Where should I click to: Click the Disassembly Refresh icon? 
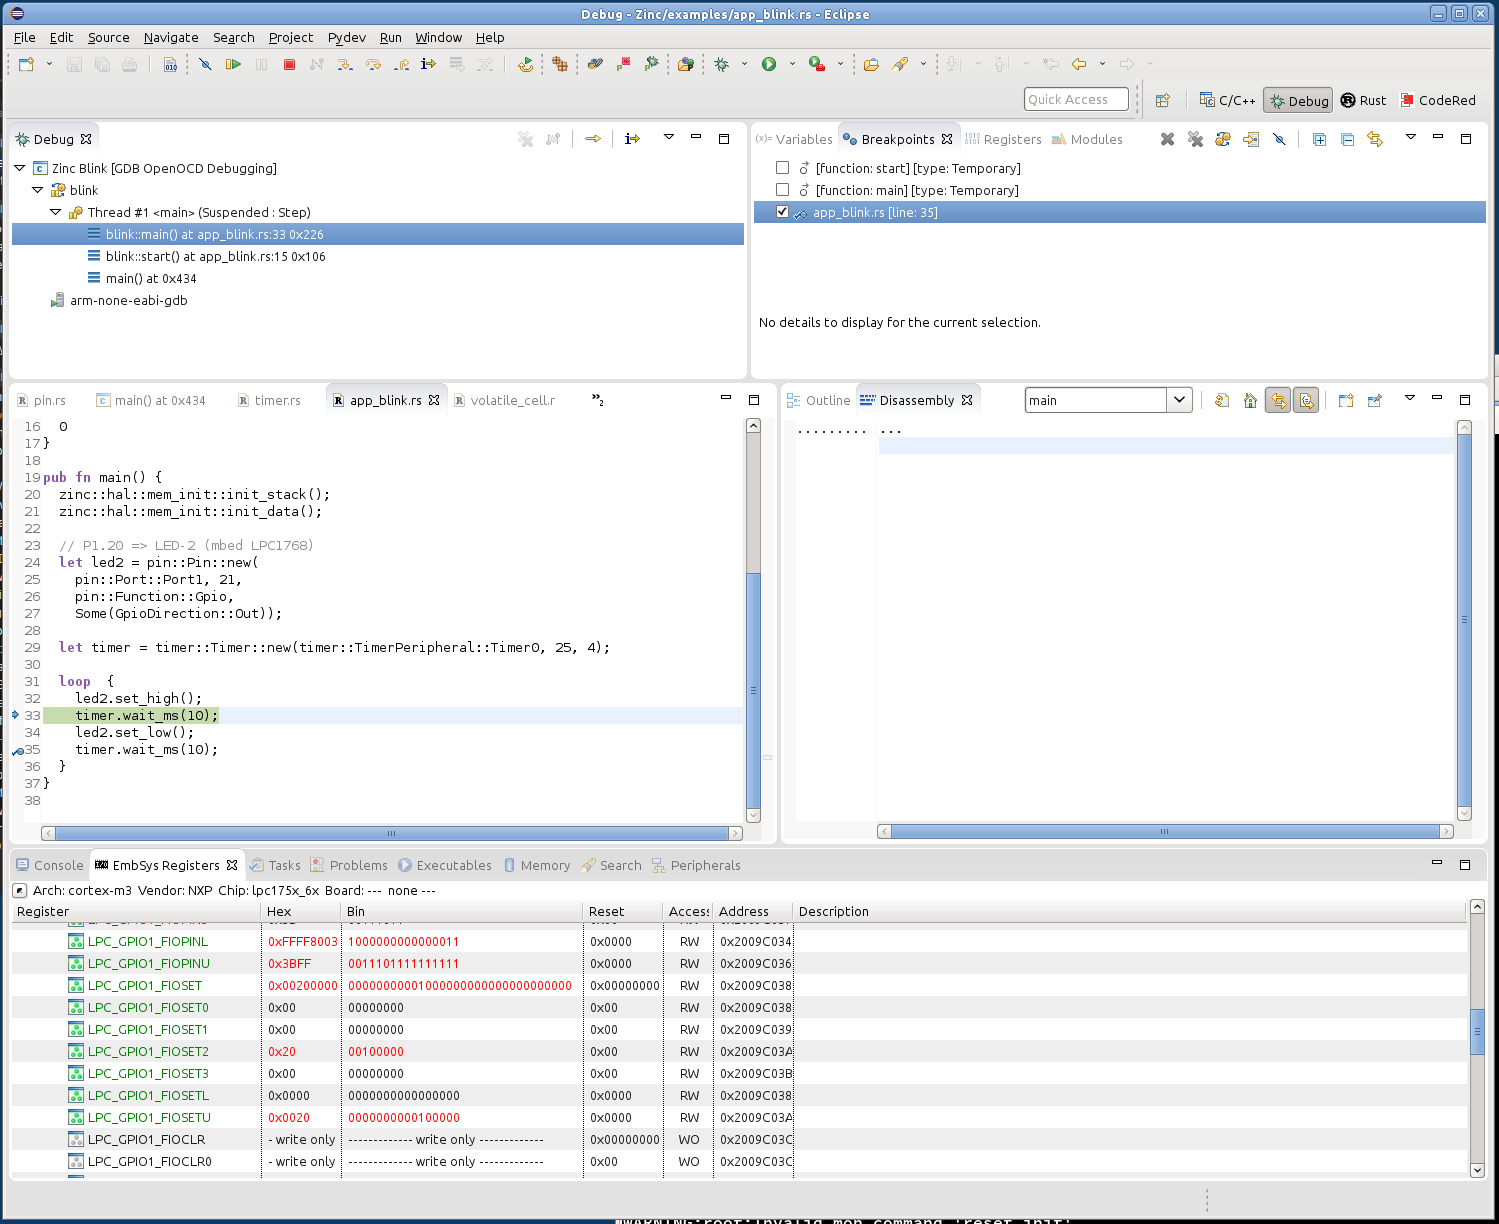tap(1222, 400)
